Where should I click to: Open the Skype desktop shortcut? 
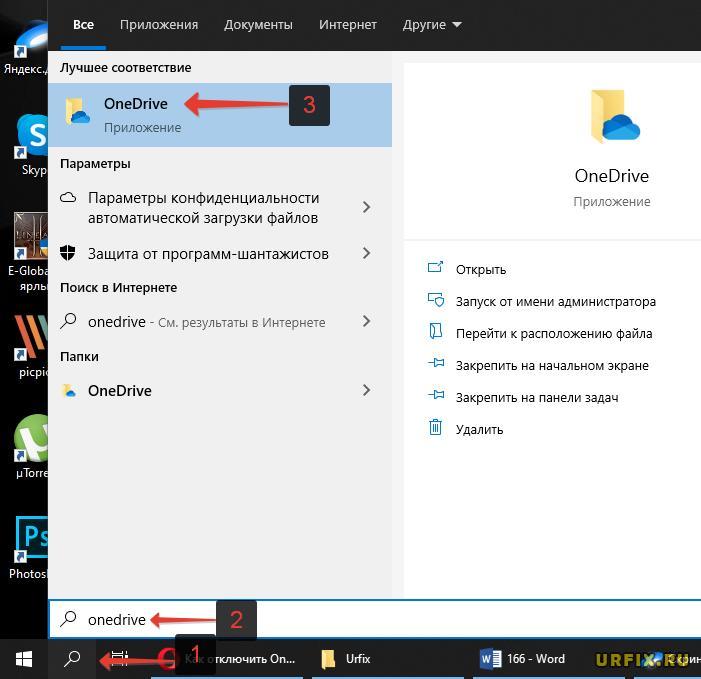[x=30, y=145]
